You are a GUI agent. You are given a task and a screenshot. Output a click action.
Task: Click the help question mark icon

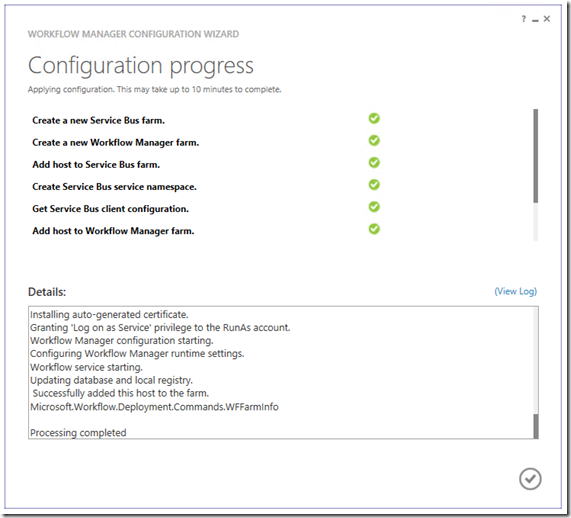524,19
